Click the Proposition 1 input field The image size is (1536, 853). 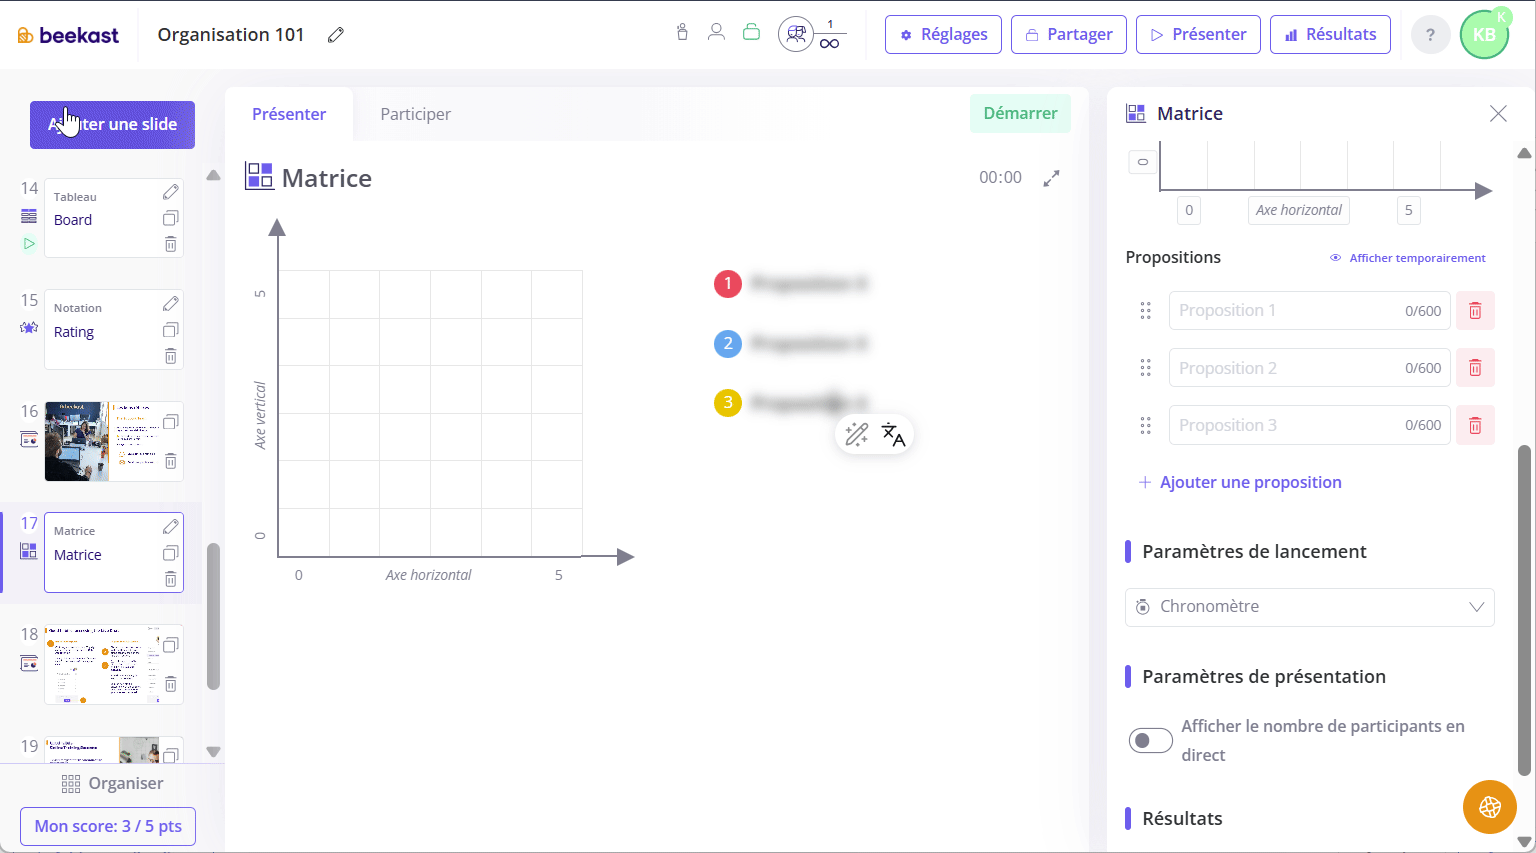[x=1309, y=311]
